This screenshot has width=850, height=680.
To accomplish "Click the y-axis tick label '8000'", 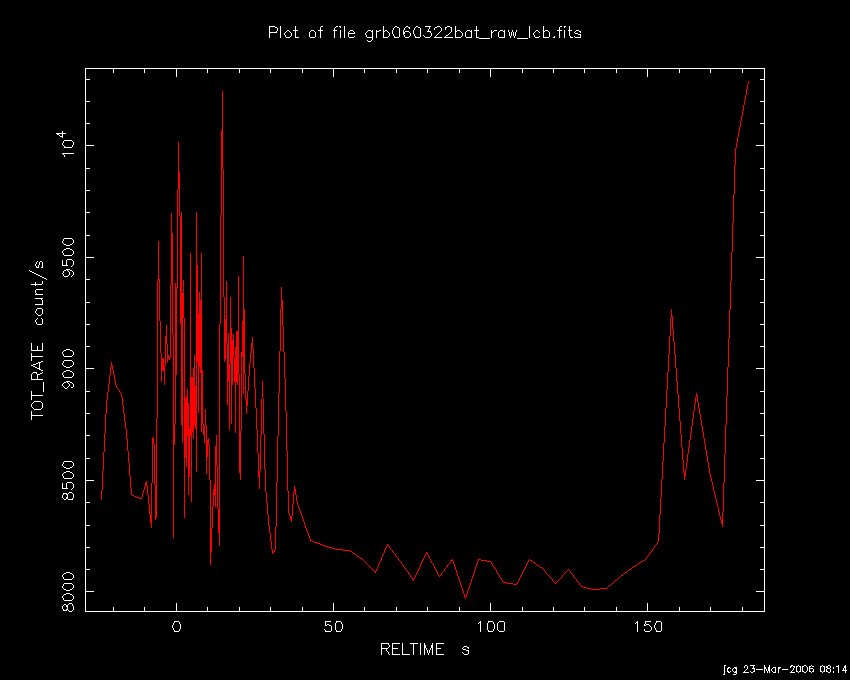I will [68, 592].
